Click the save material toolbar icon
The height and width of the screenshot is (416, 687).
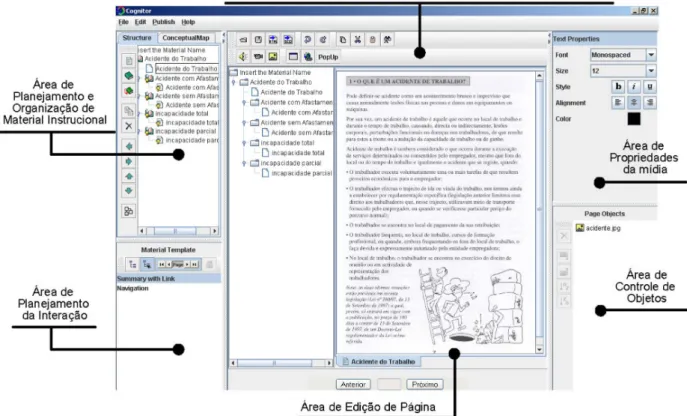(258, 40)
